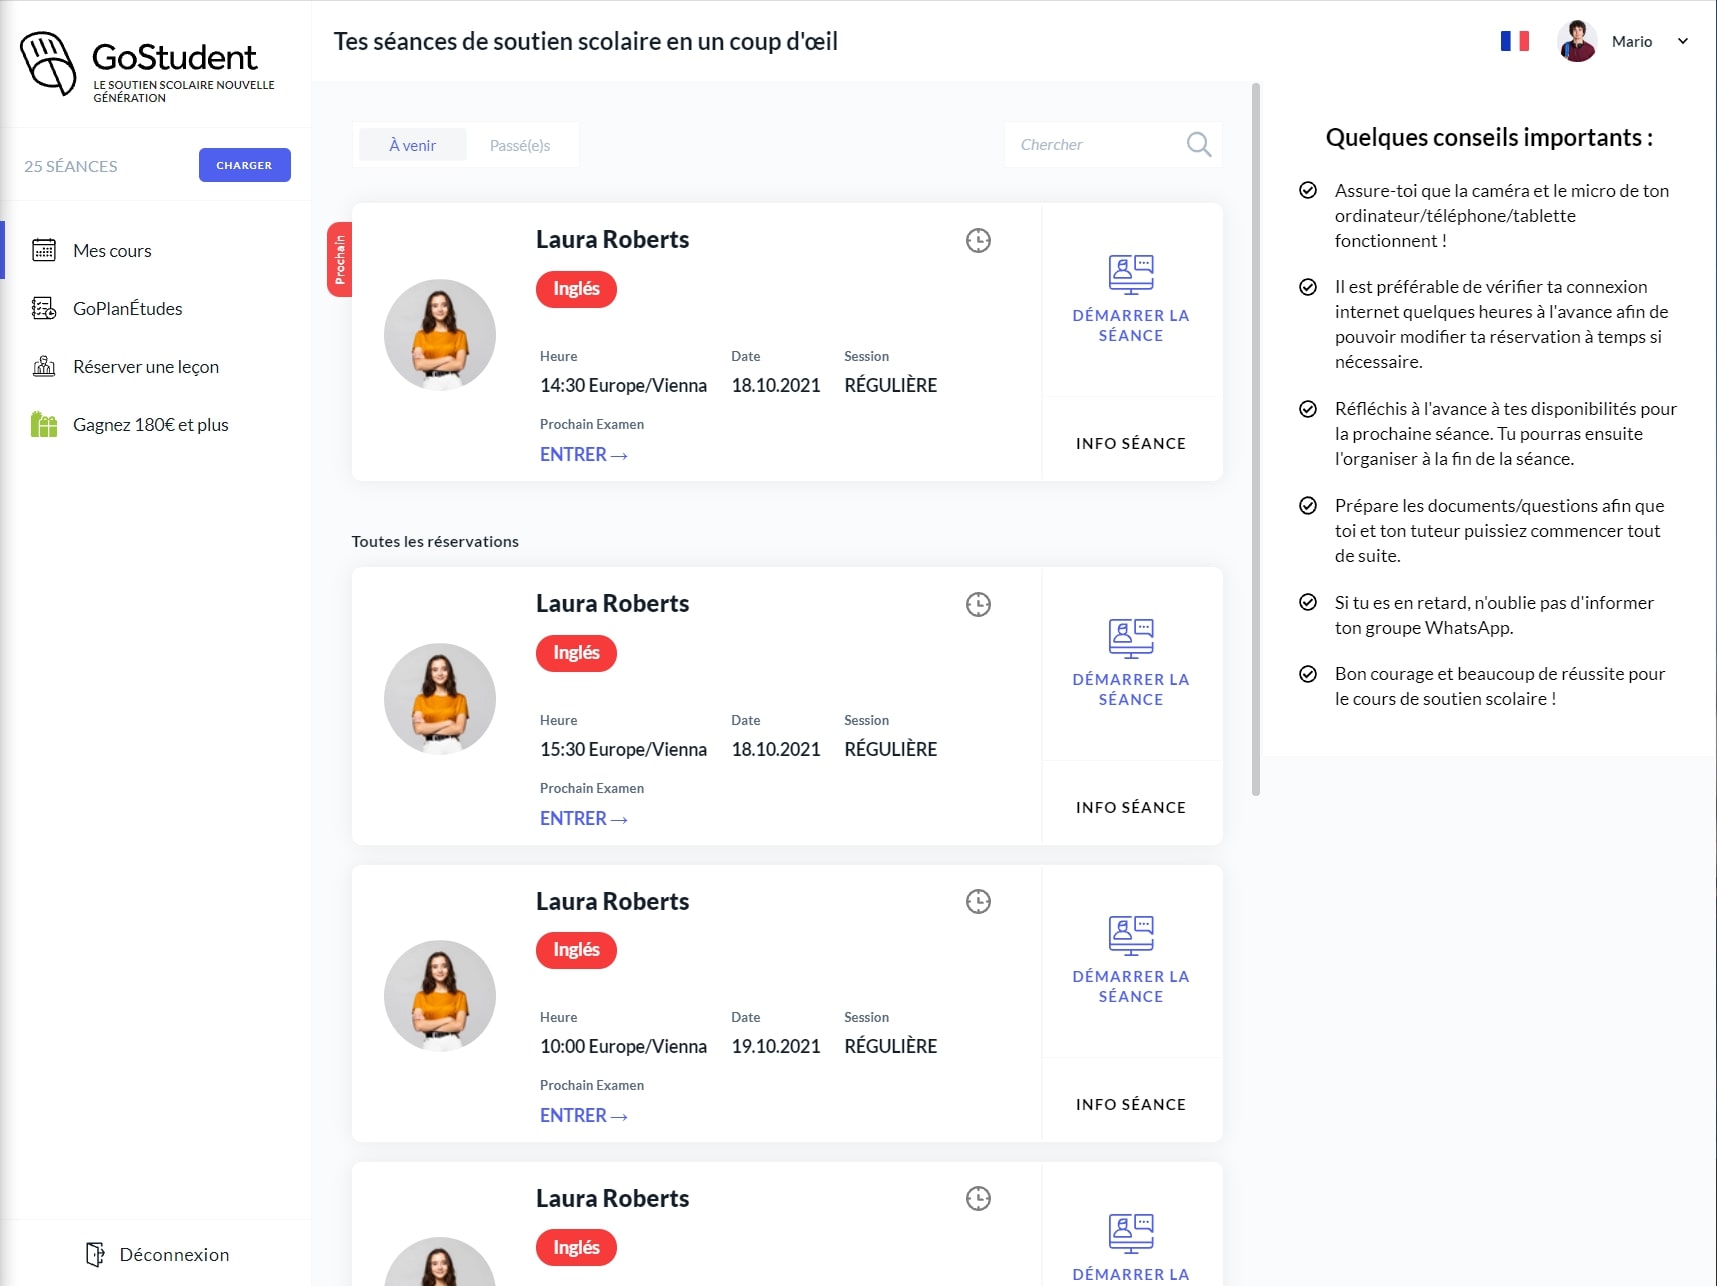Click the 'Toutes les réservations' heading
This screenshot has width=1717, height=1286.
point(435,541)
